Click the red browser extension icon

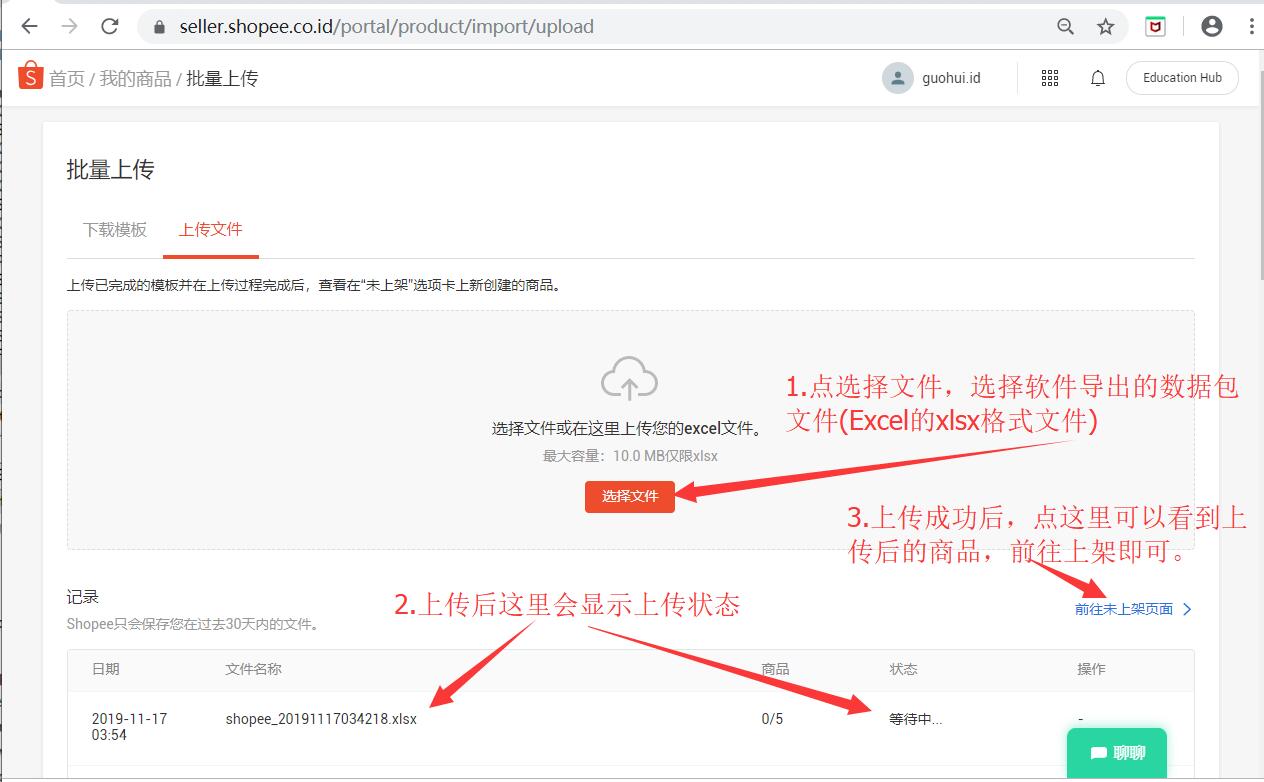[1156, 27]
